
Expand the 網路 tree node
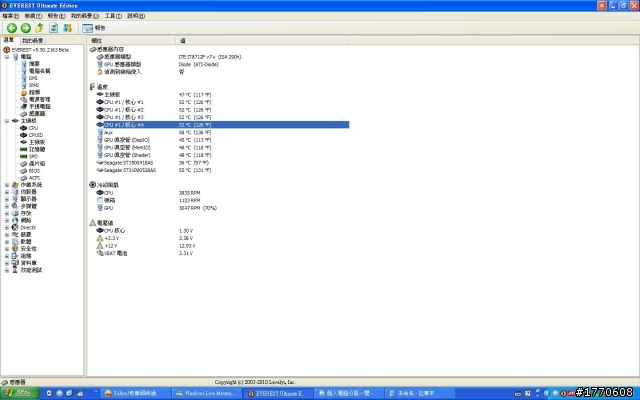click(7, 220)
